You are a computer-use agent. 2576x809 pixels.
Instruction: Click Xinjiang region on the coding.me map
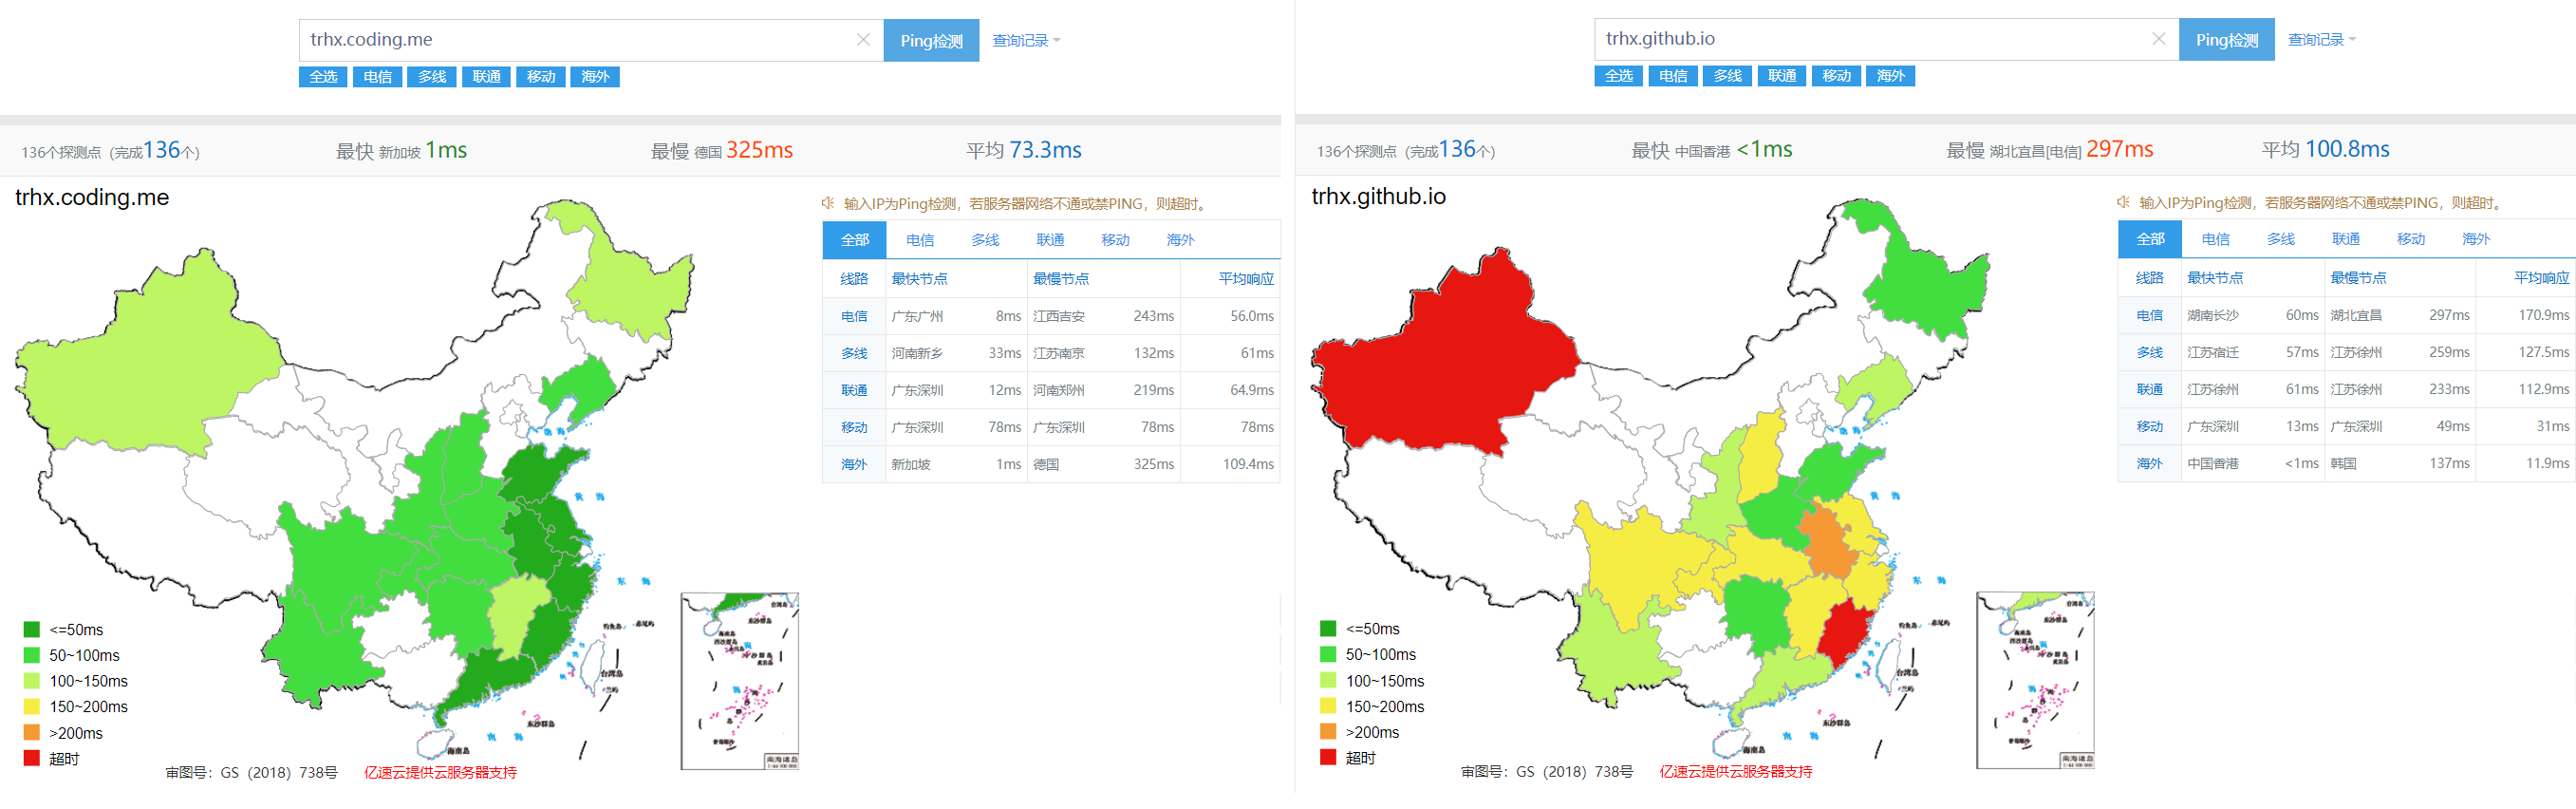coord(150,365)
